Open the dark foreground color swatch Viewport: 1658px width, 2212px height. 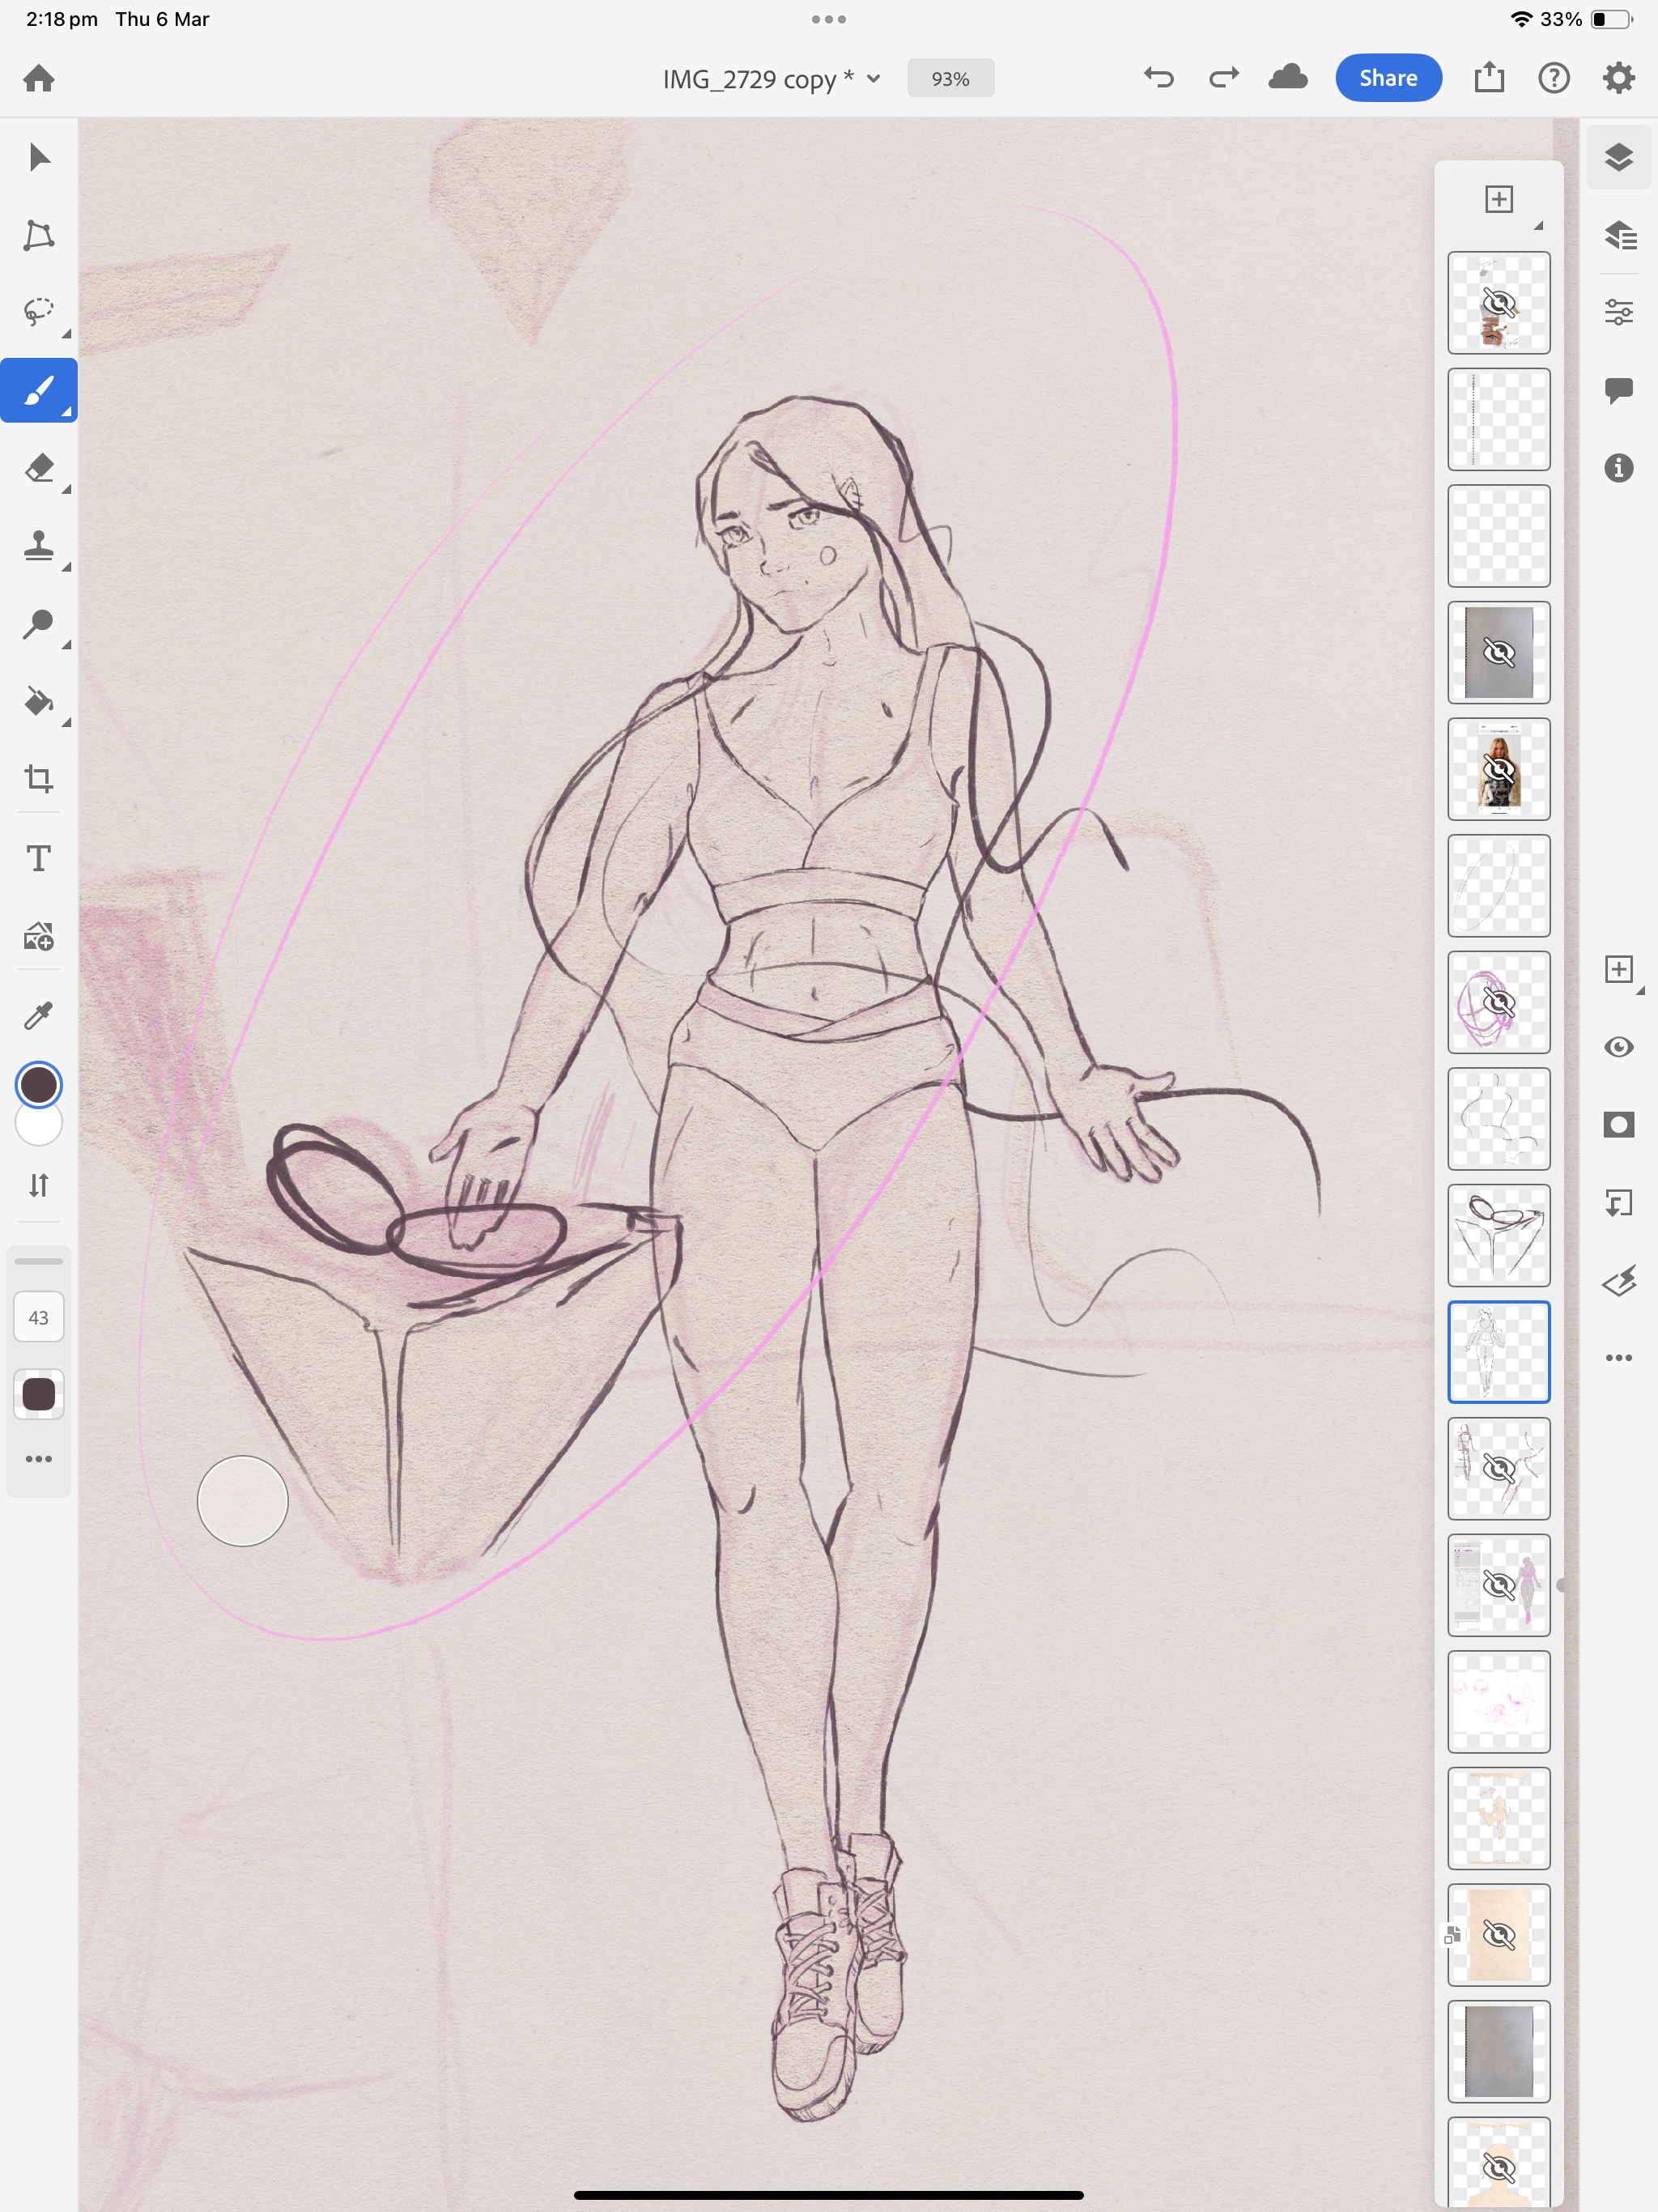(38, 1085)
